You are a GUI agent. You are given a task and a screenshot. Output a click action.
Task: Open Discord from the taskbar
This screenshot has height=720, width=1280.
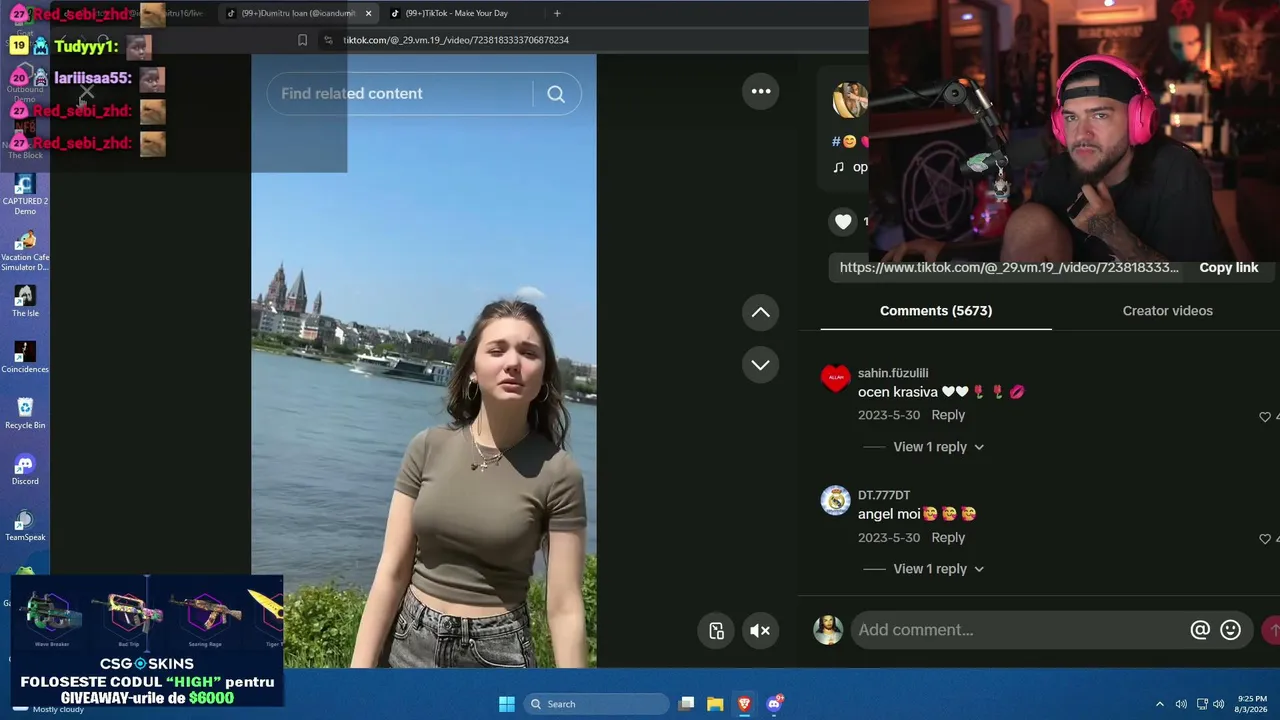click(773, 704)
